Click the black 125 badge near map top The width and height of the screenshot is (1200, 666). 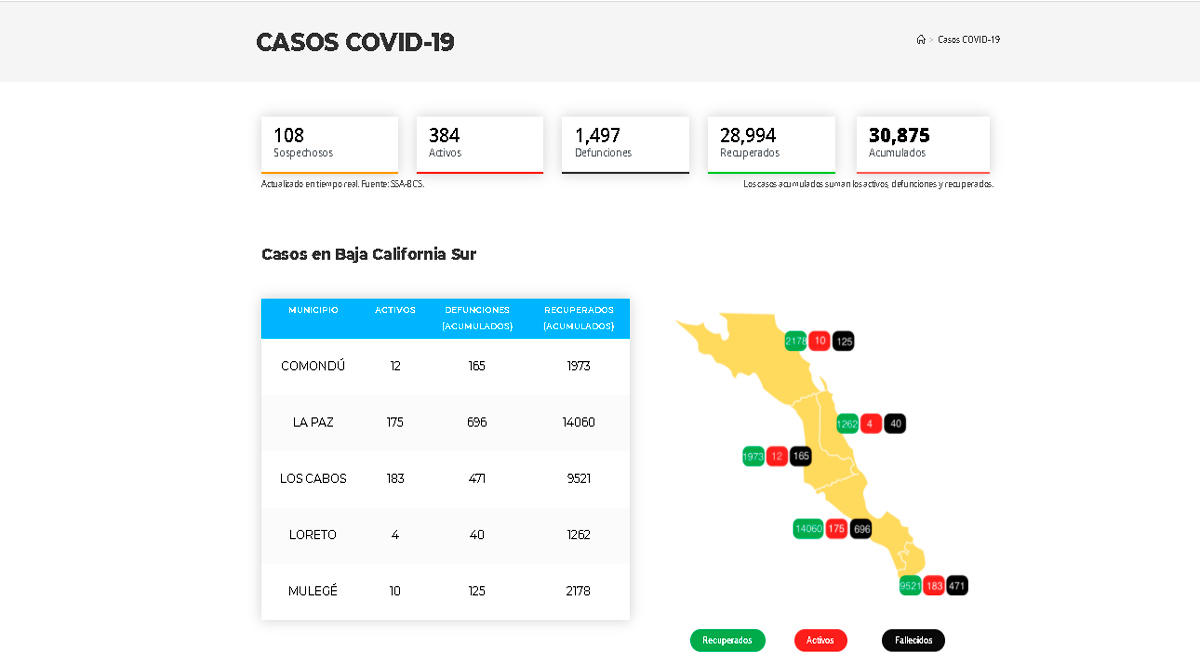[843, 341]
